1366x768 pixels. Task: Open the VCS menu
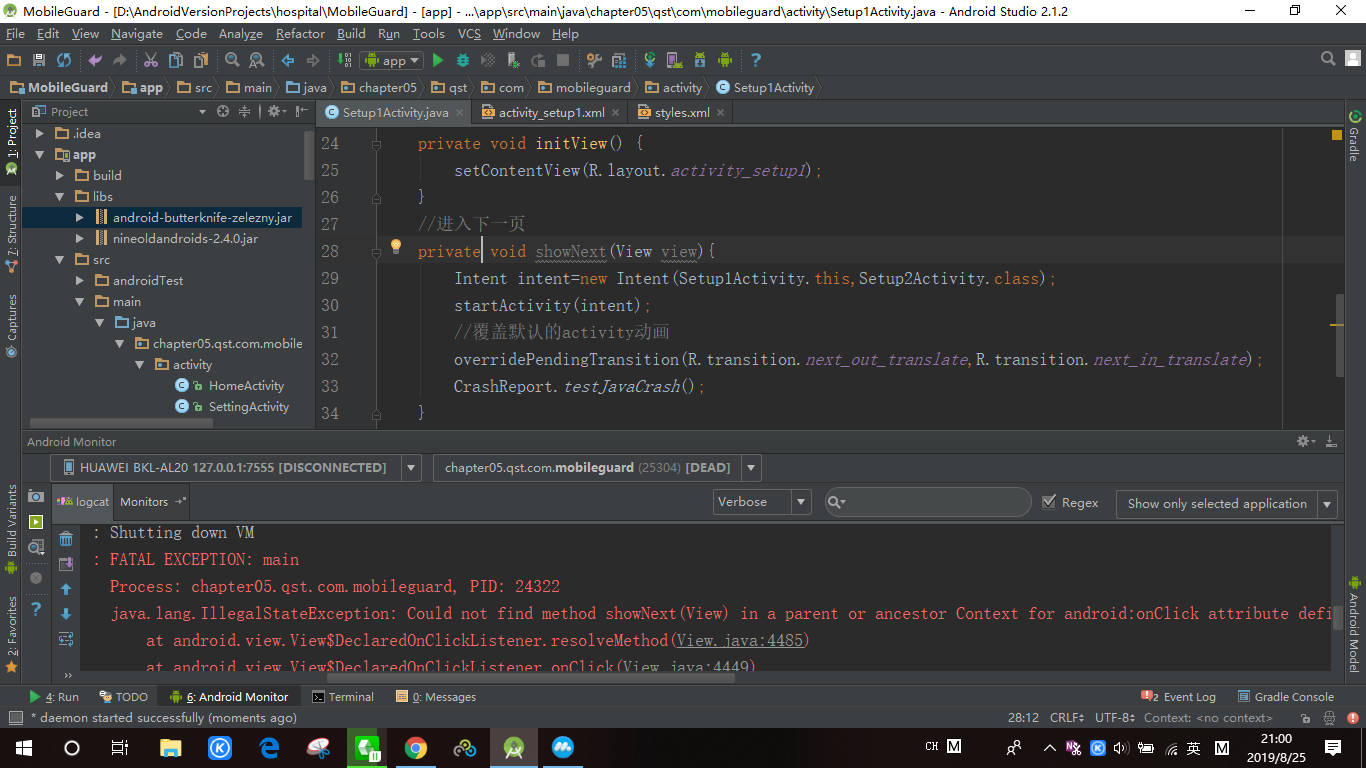tap(469, 33)
